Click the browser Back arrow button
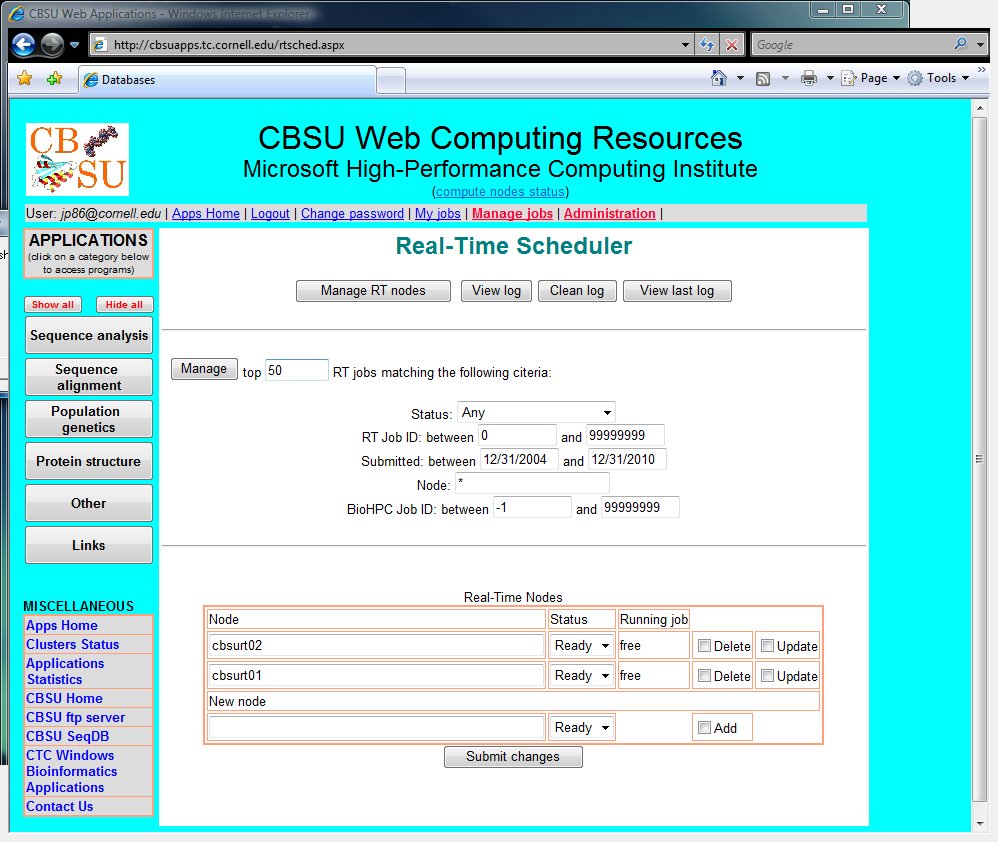 [x=24, y=45]
